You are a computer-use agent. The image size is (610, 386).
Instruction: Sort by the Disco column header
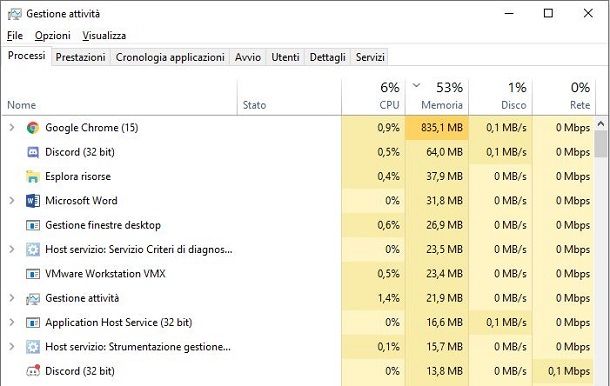click(x=500, y=97)
